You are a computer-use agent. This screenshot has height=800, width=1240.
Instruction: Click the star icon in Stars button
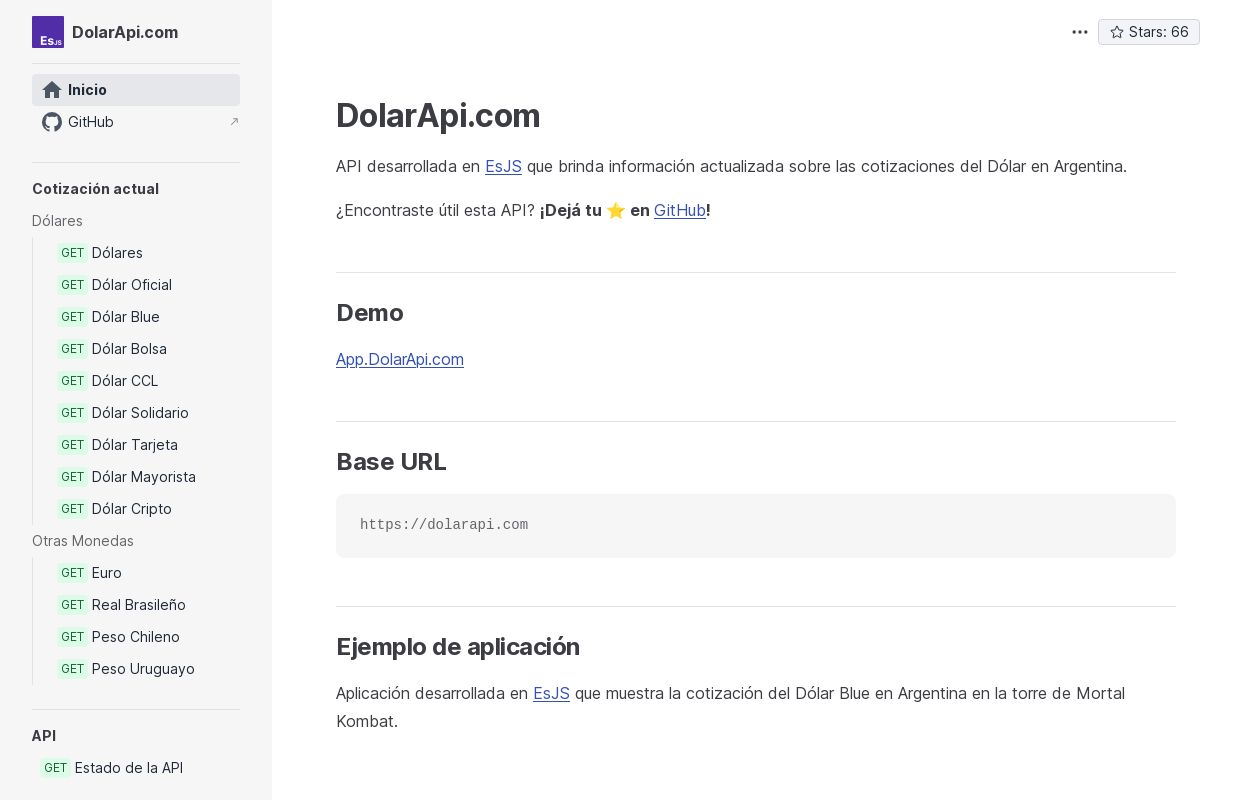point(1117,32)
